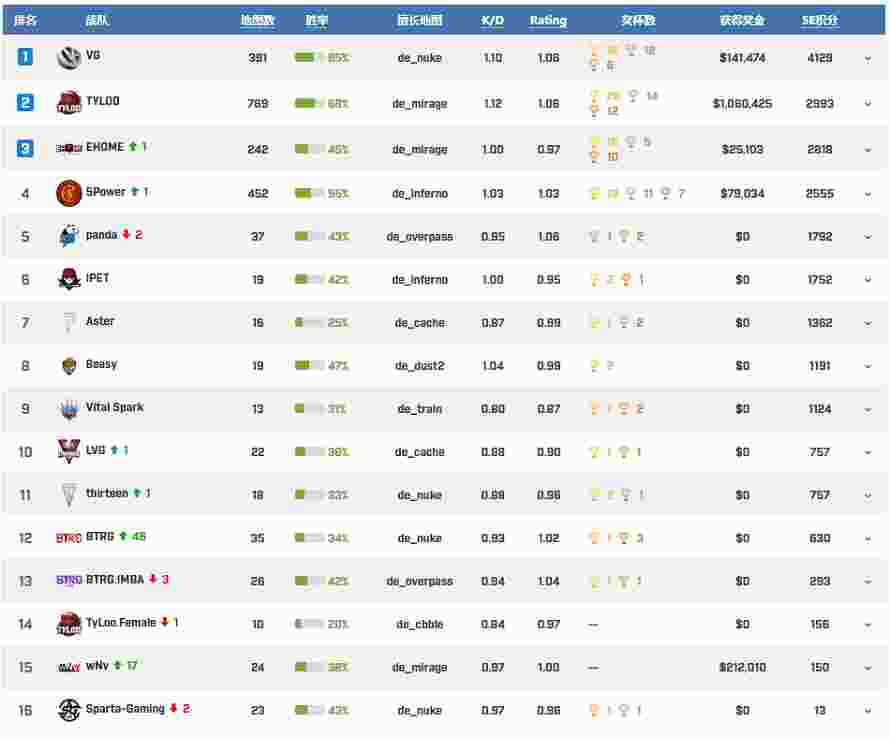Open the BTRG team logo
The width and height of the screenshot is (890, 737).
(x=69, y=538)
